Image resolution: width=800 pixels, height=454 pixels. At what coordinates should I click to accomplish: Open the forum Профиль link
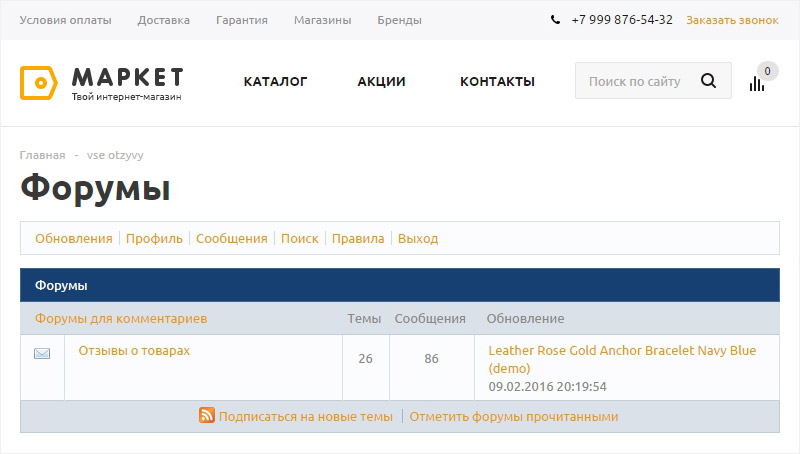point(154,239)
